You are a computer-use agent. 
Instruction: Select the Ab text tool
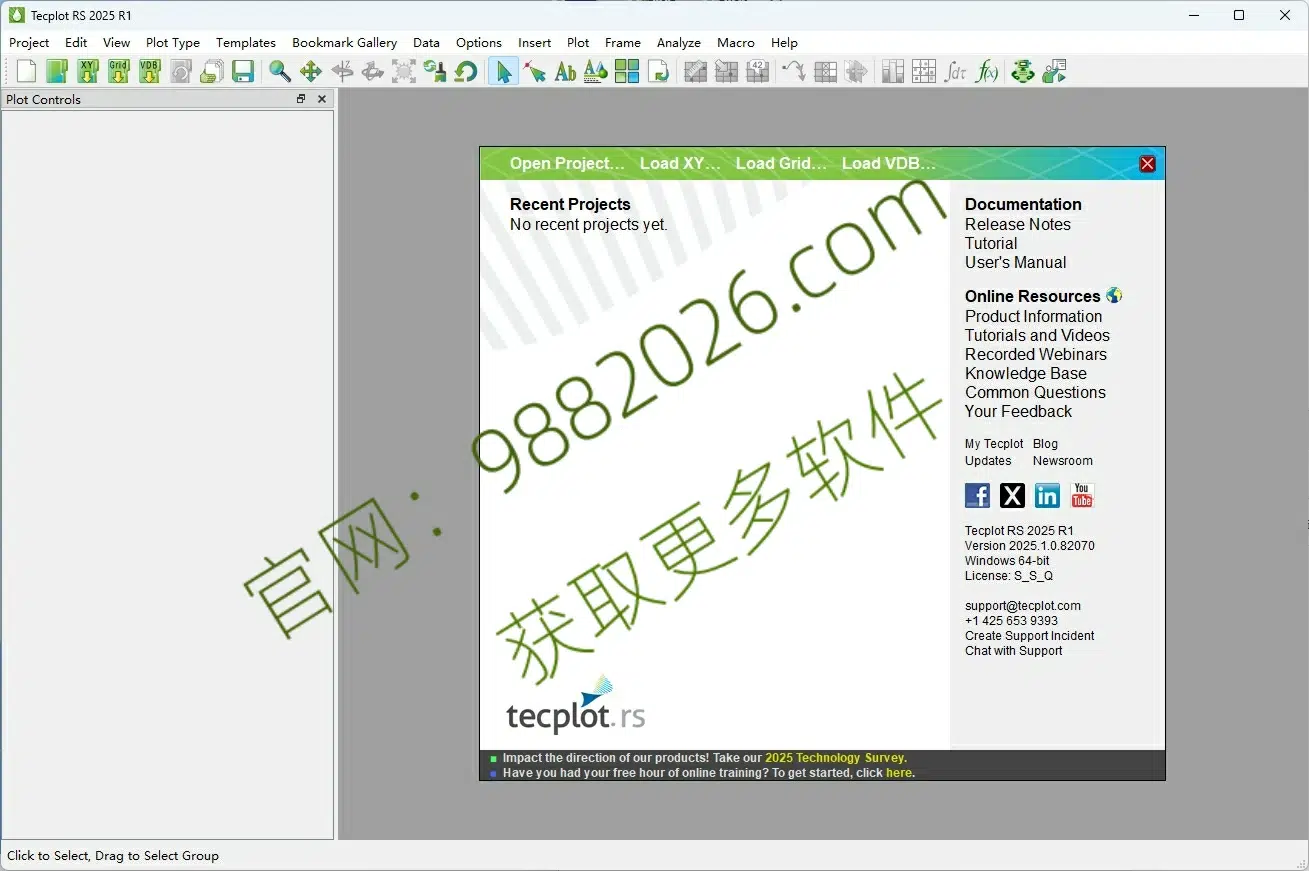[565, 71]
